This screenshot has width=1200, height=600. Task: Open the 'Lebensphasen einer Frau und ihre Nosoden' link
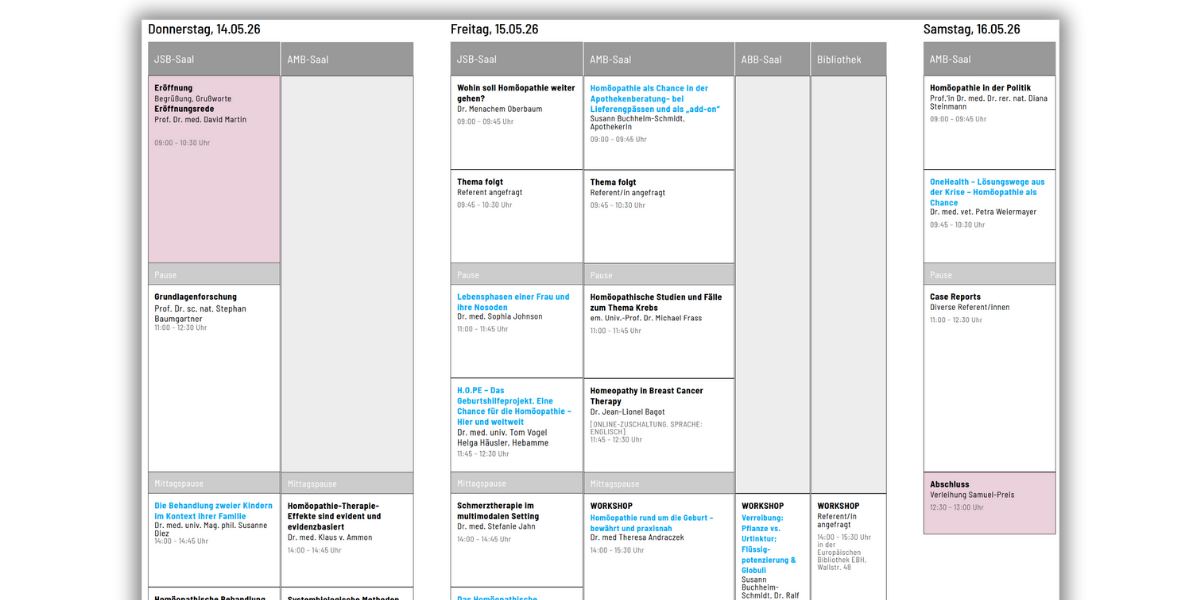click(513, 302)
